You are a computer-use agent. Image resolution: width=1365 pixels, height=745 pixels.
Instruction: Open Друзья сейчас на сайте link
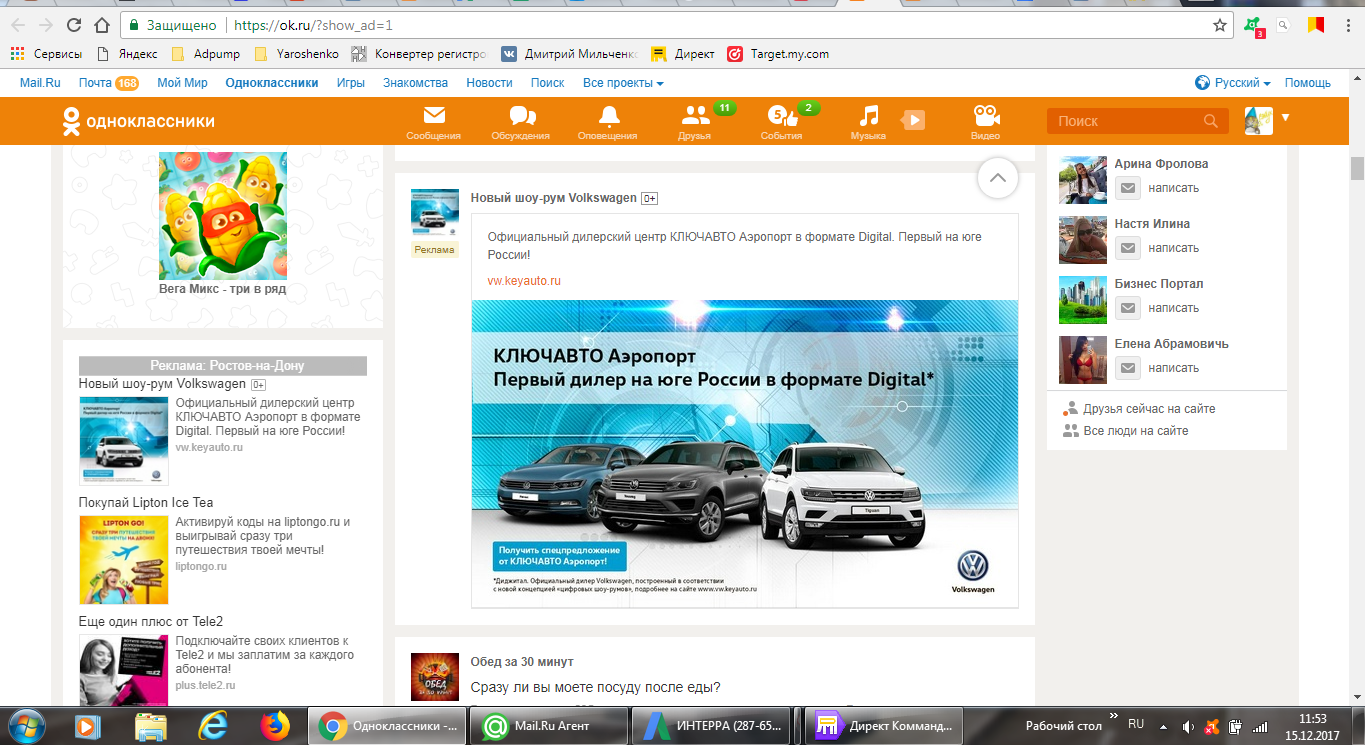tap(1149, 409)
